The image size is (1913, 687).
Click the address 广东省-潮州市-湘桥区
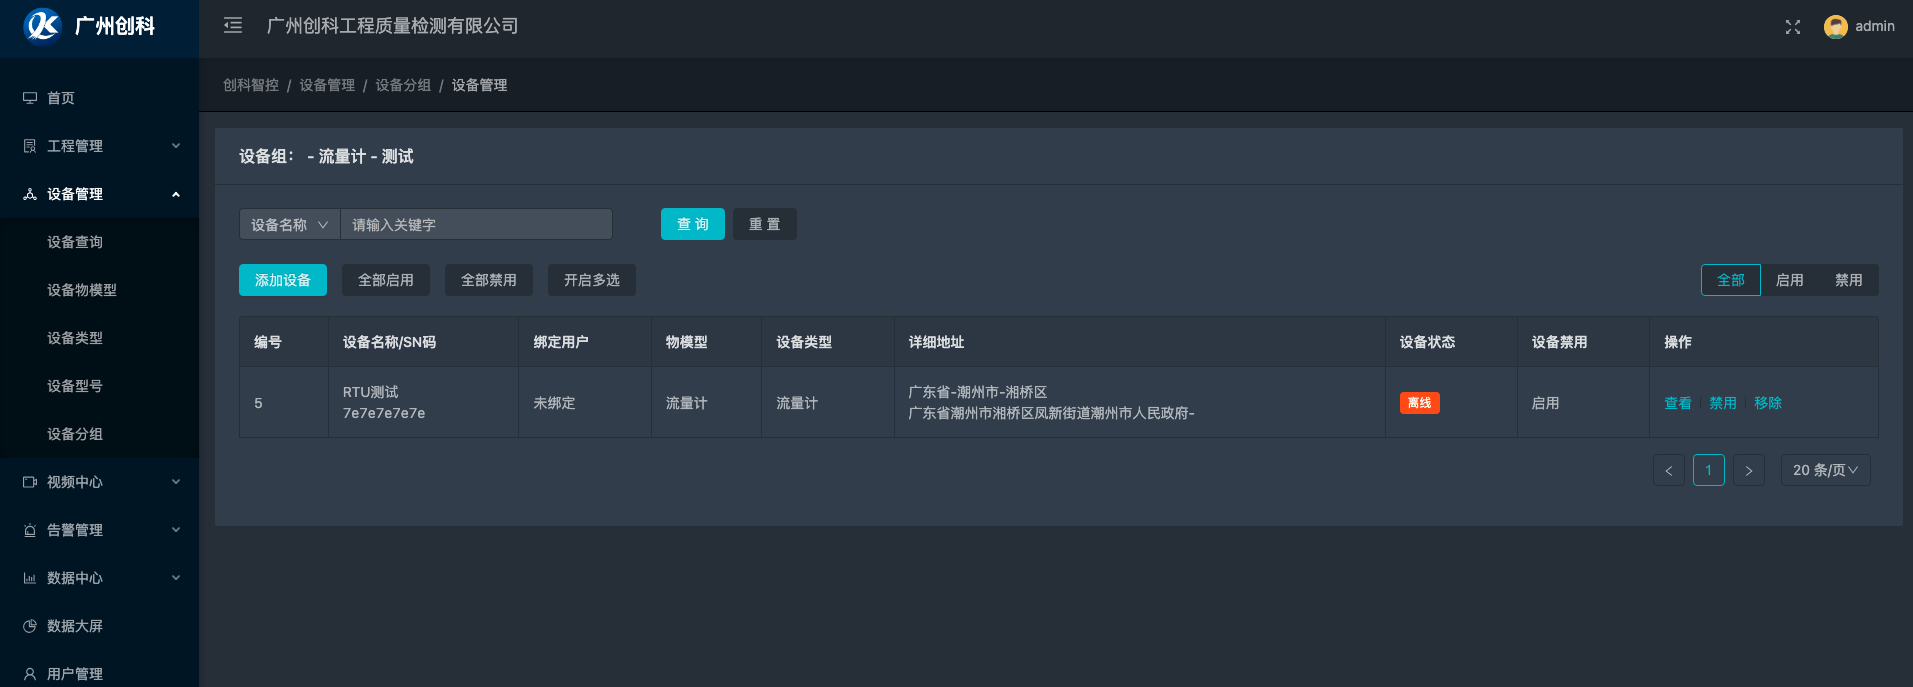click(978, 392)
